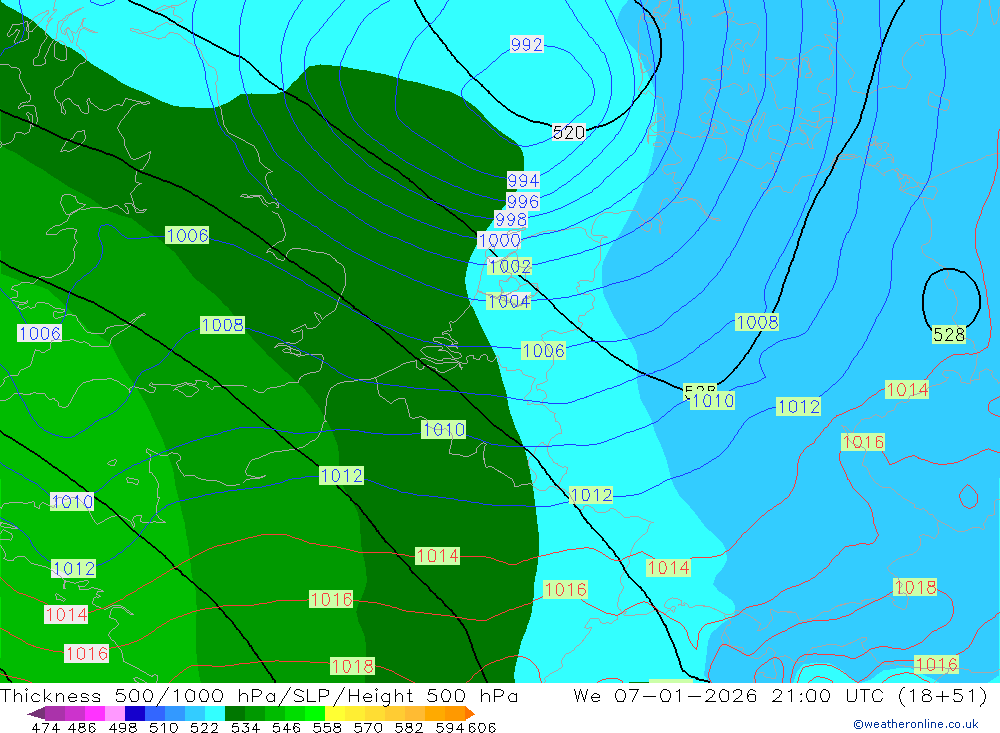The image size is (1000, 733).
Task: Select the 1002 isobar label
Action: click(510, 266)
